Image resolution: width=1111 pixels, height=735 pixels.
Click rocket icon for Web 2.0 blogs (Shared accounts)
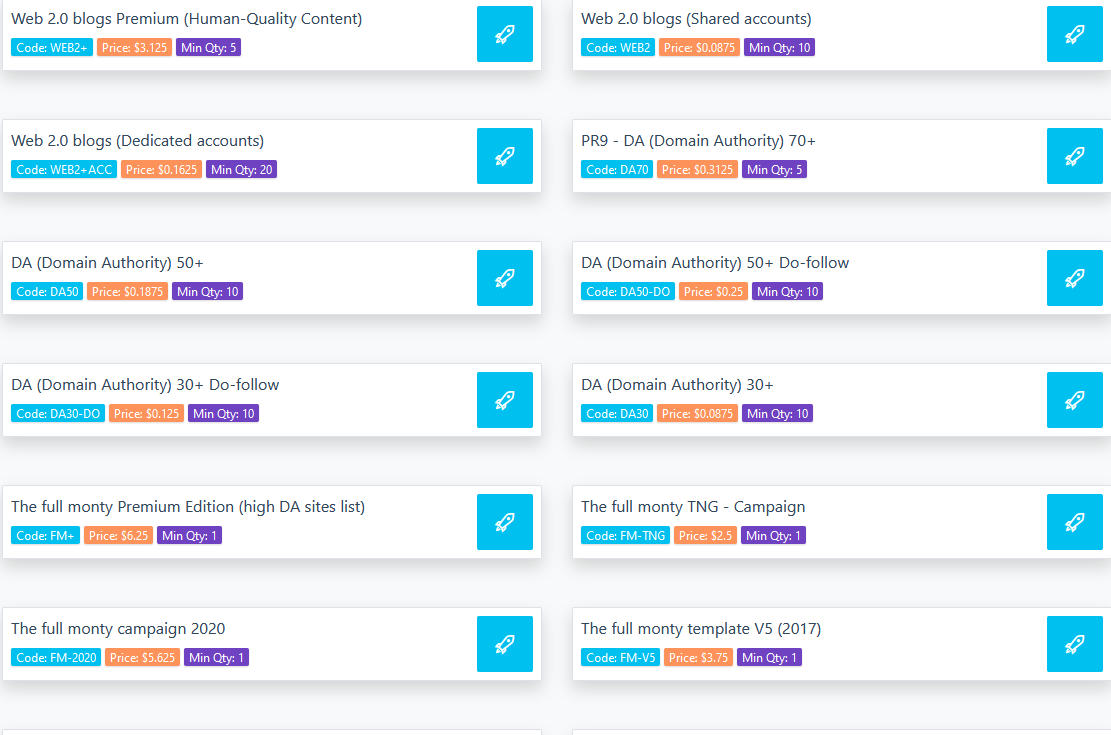pyautogui.click(x=1074, y=34)
